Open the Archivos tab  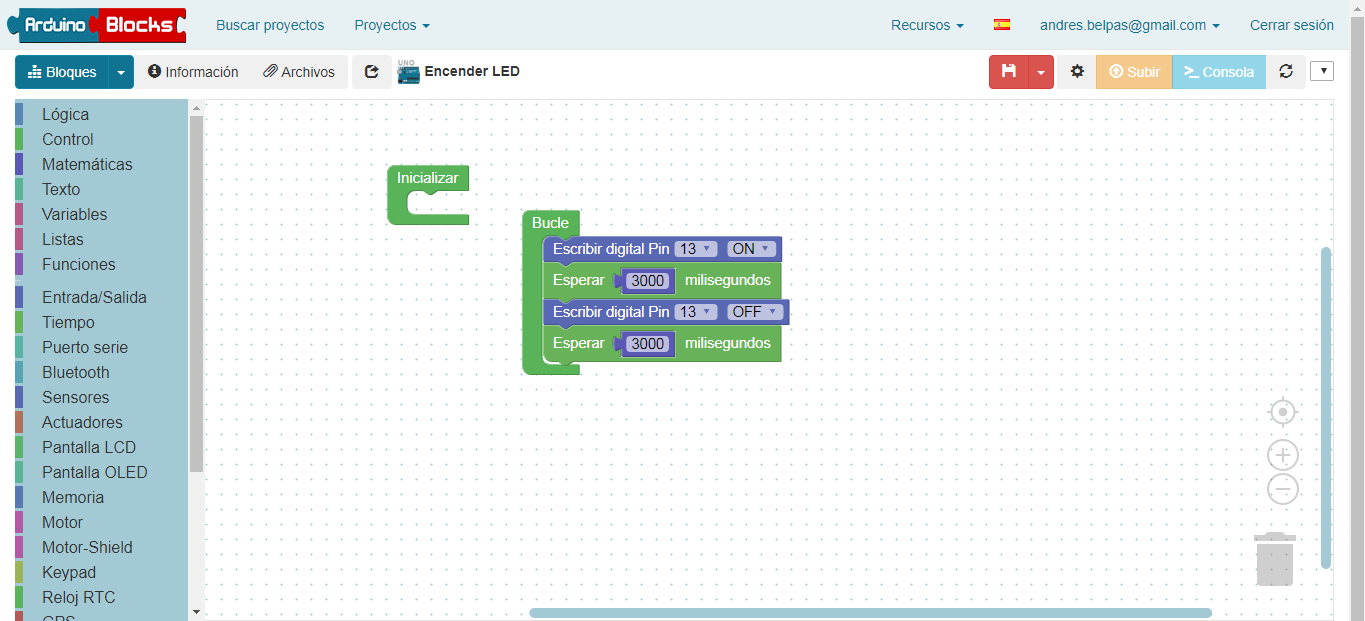pyautogui.click(x=299, y=72)
